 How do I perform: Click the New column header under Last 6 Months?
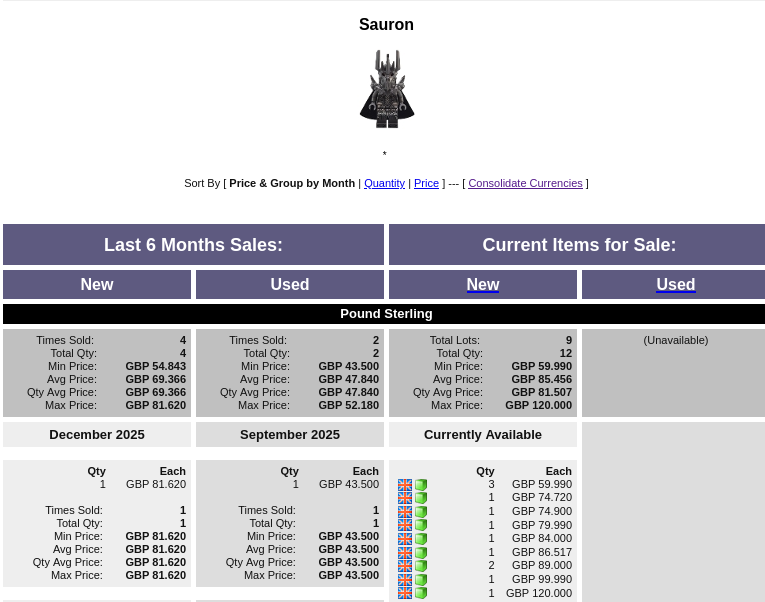pyautogui.click(x=97, y=284)
